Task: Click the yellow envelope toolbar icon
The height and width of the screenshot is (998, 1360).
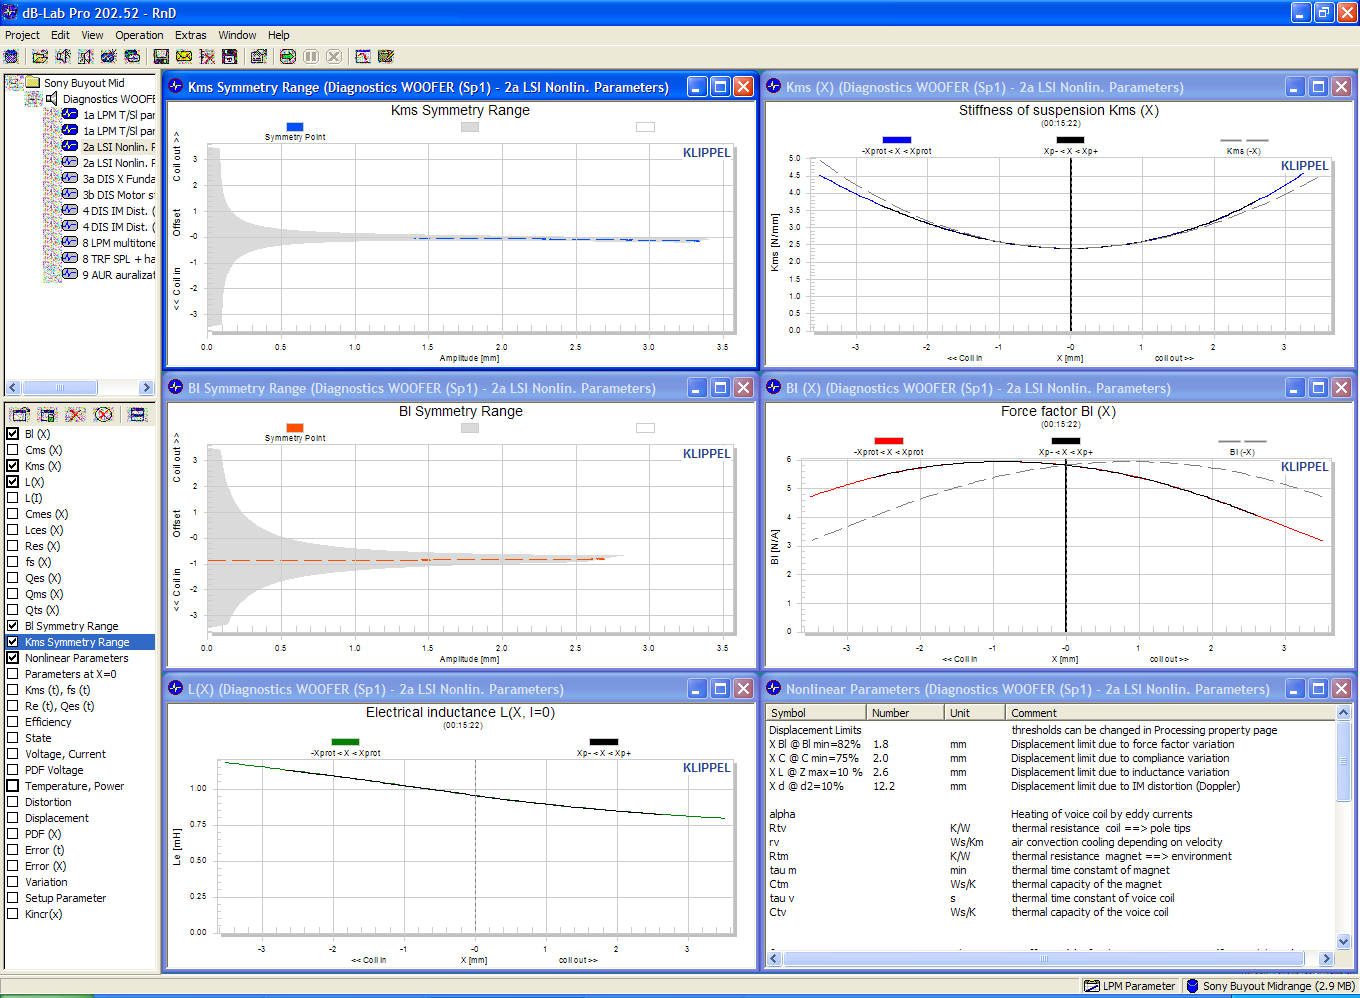Action: point(184,56)
